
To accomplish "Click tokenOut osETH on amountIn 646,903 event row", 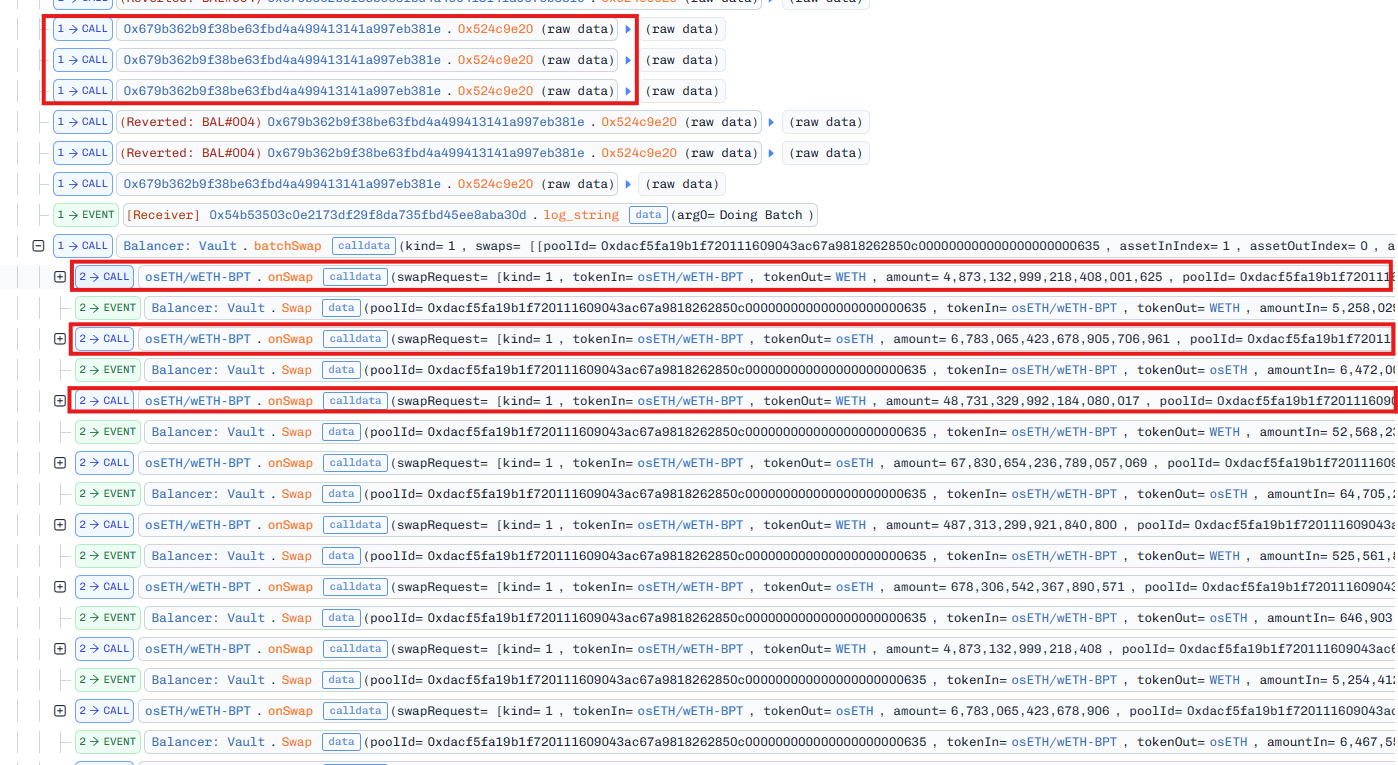I will [1229, 618].
